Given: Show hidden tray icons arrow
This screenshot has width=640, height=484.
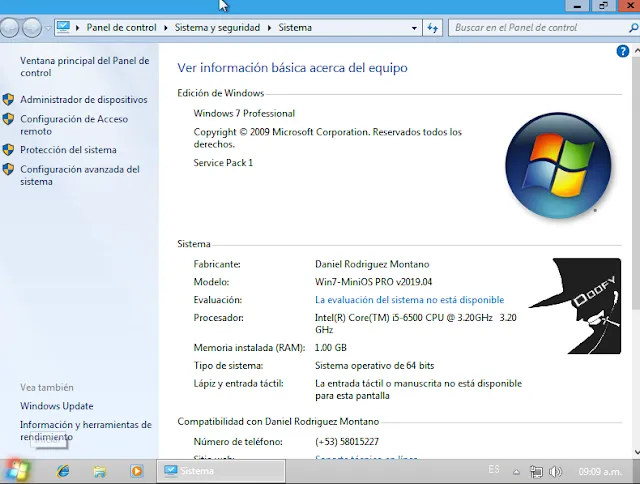Looking at the screenshot, I should (x=516, y=472).
